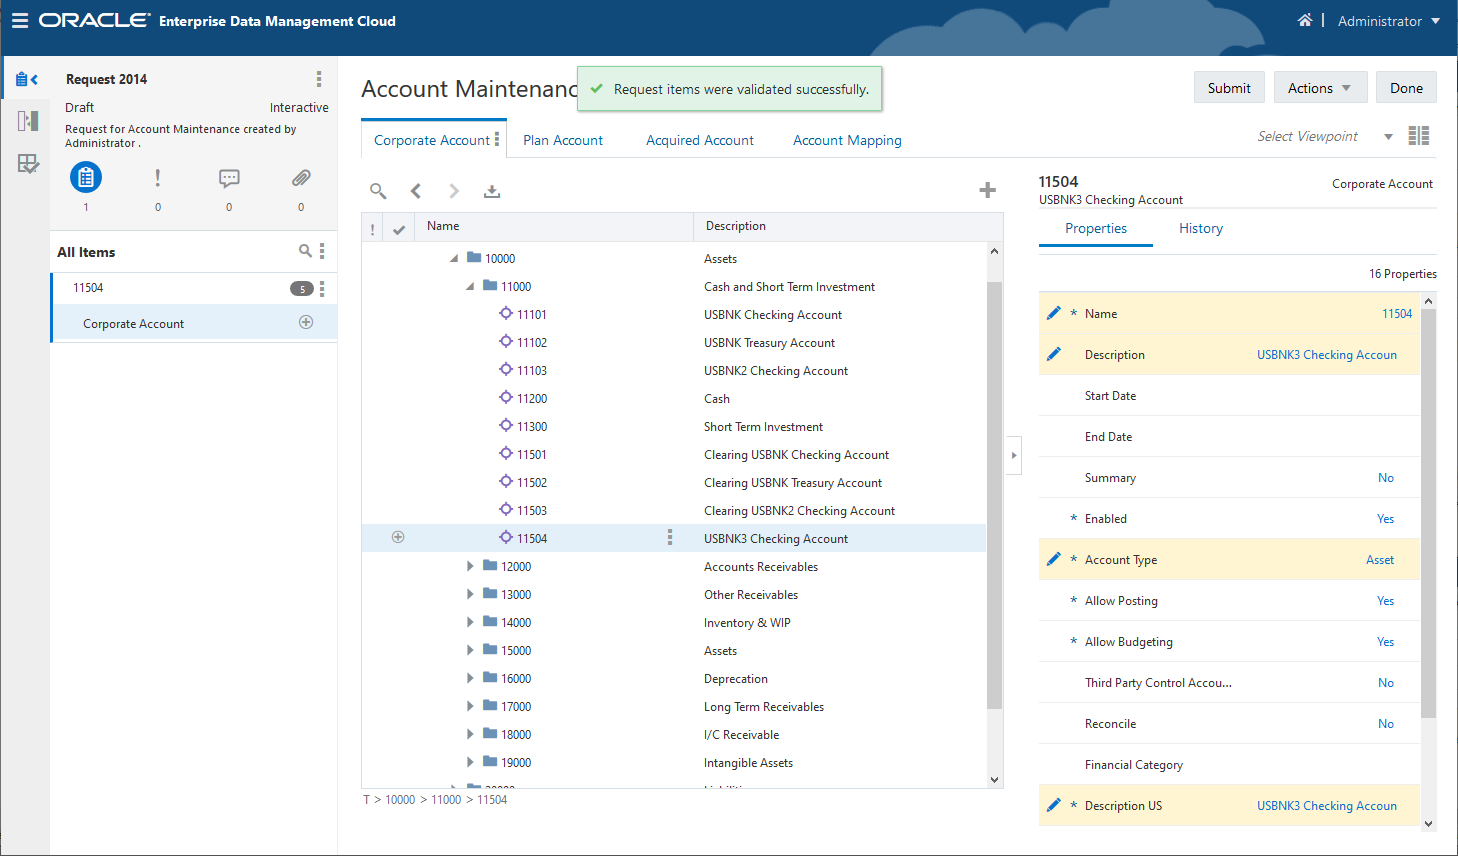Click the plus icon to add node

pos(987,190)
